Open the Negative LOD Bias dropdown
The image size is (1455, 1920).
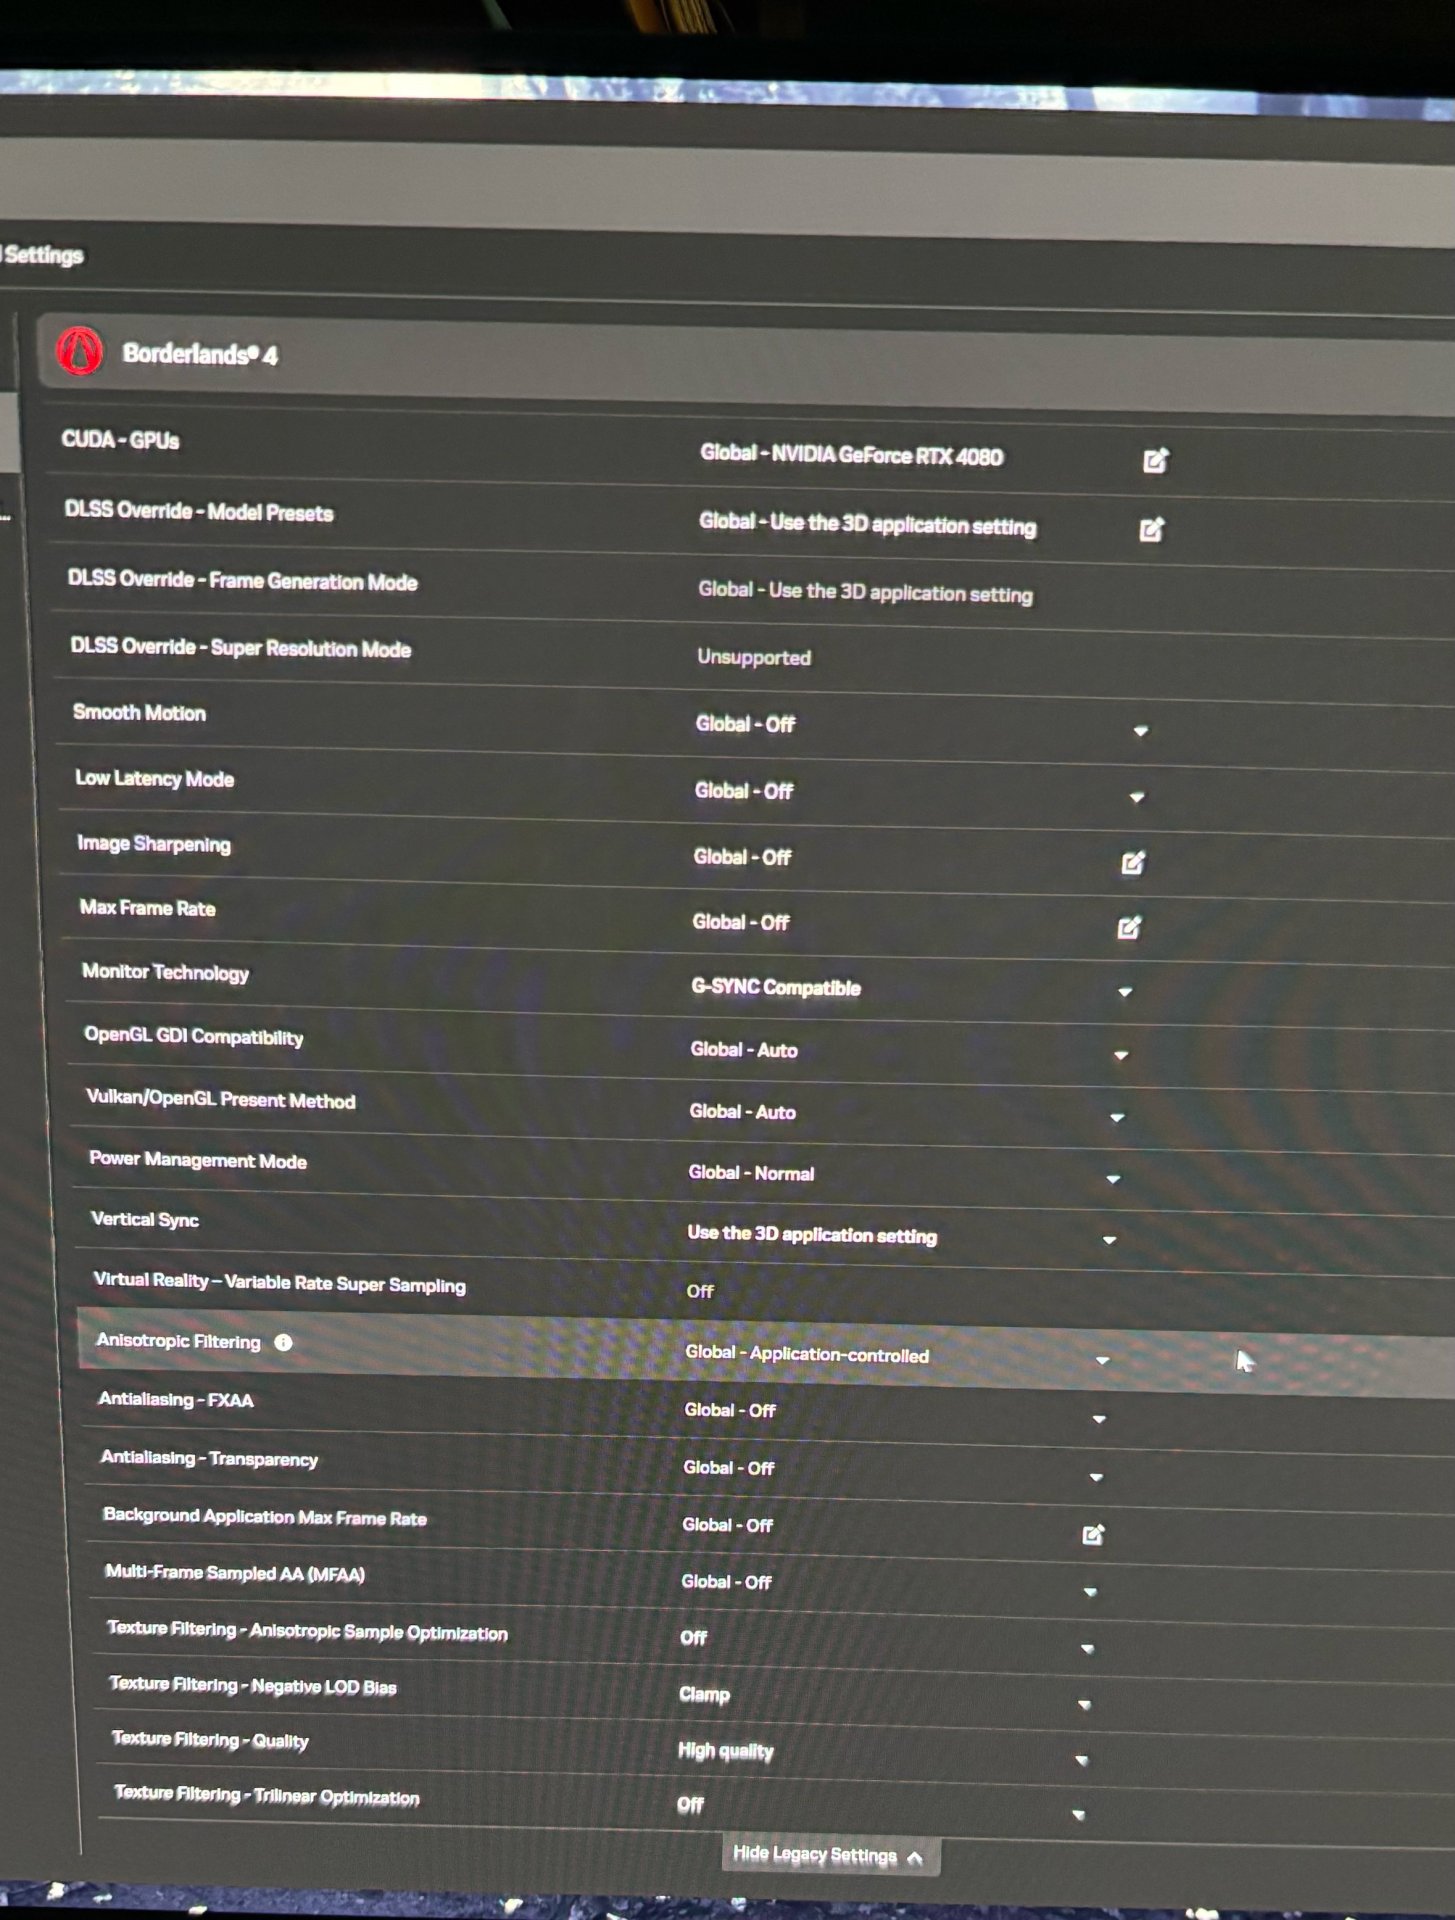(1084, 1704)
